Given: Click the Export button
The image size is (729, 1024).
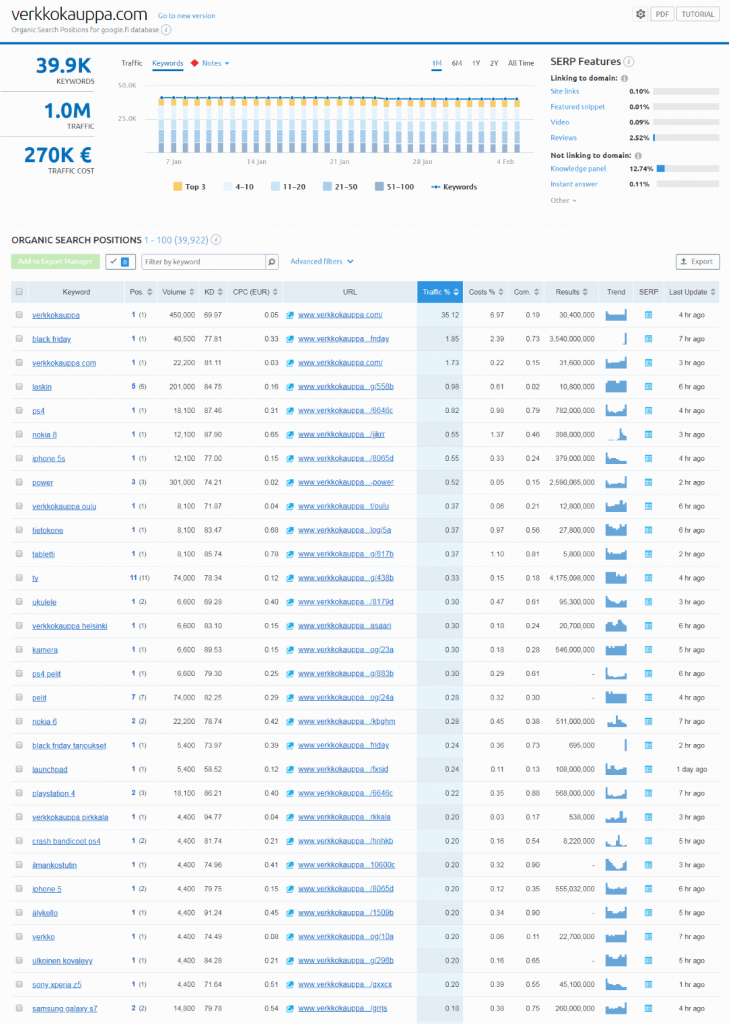Looking at the screenshot, I should tap(697, 262).
